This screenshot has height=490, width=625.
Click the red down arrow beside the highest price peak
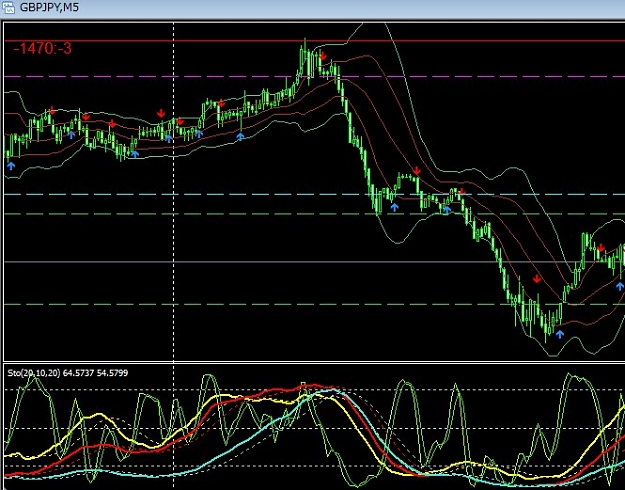click(x=323, y=56)
